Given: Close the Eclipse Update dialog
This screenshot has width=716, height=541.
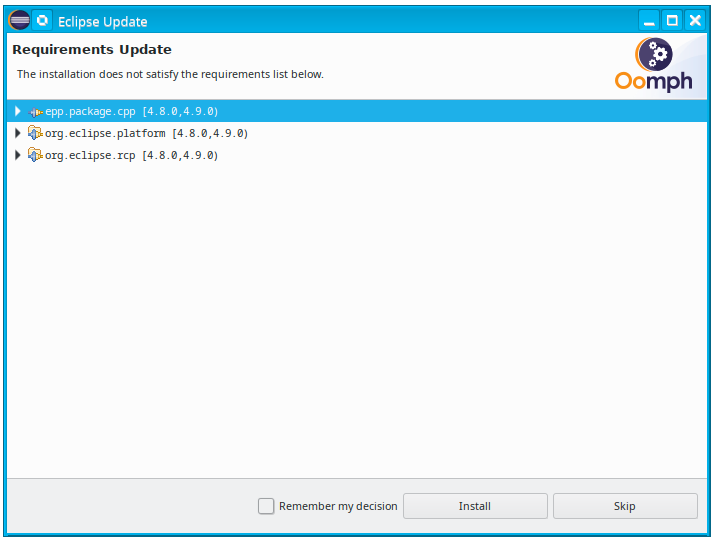Looking at the screenshot, I should point(695,21).
